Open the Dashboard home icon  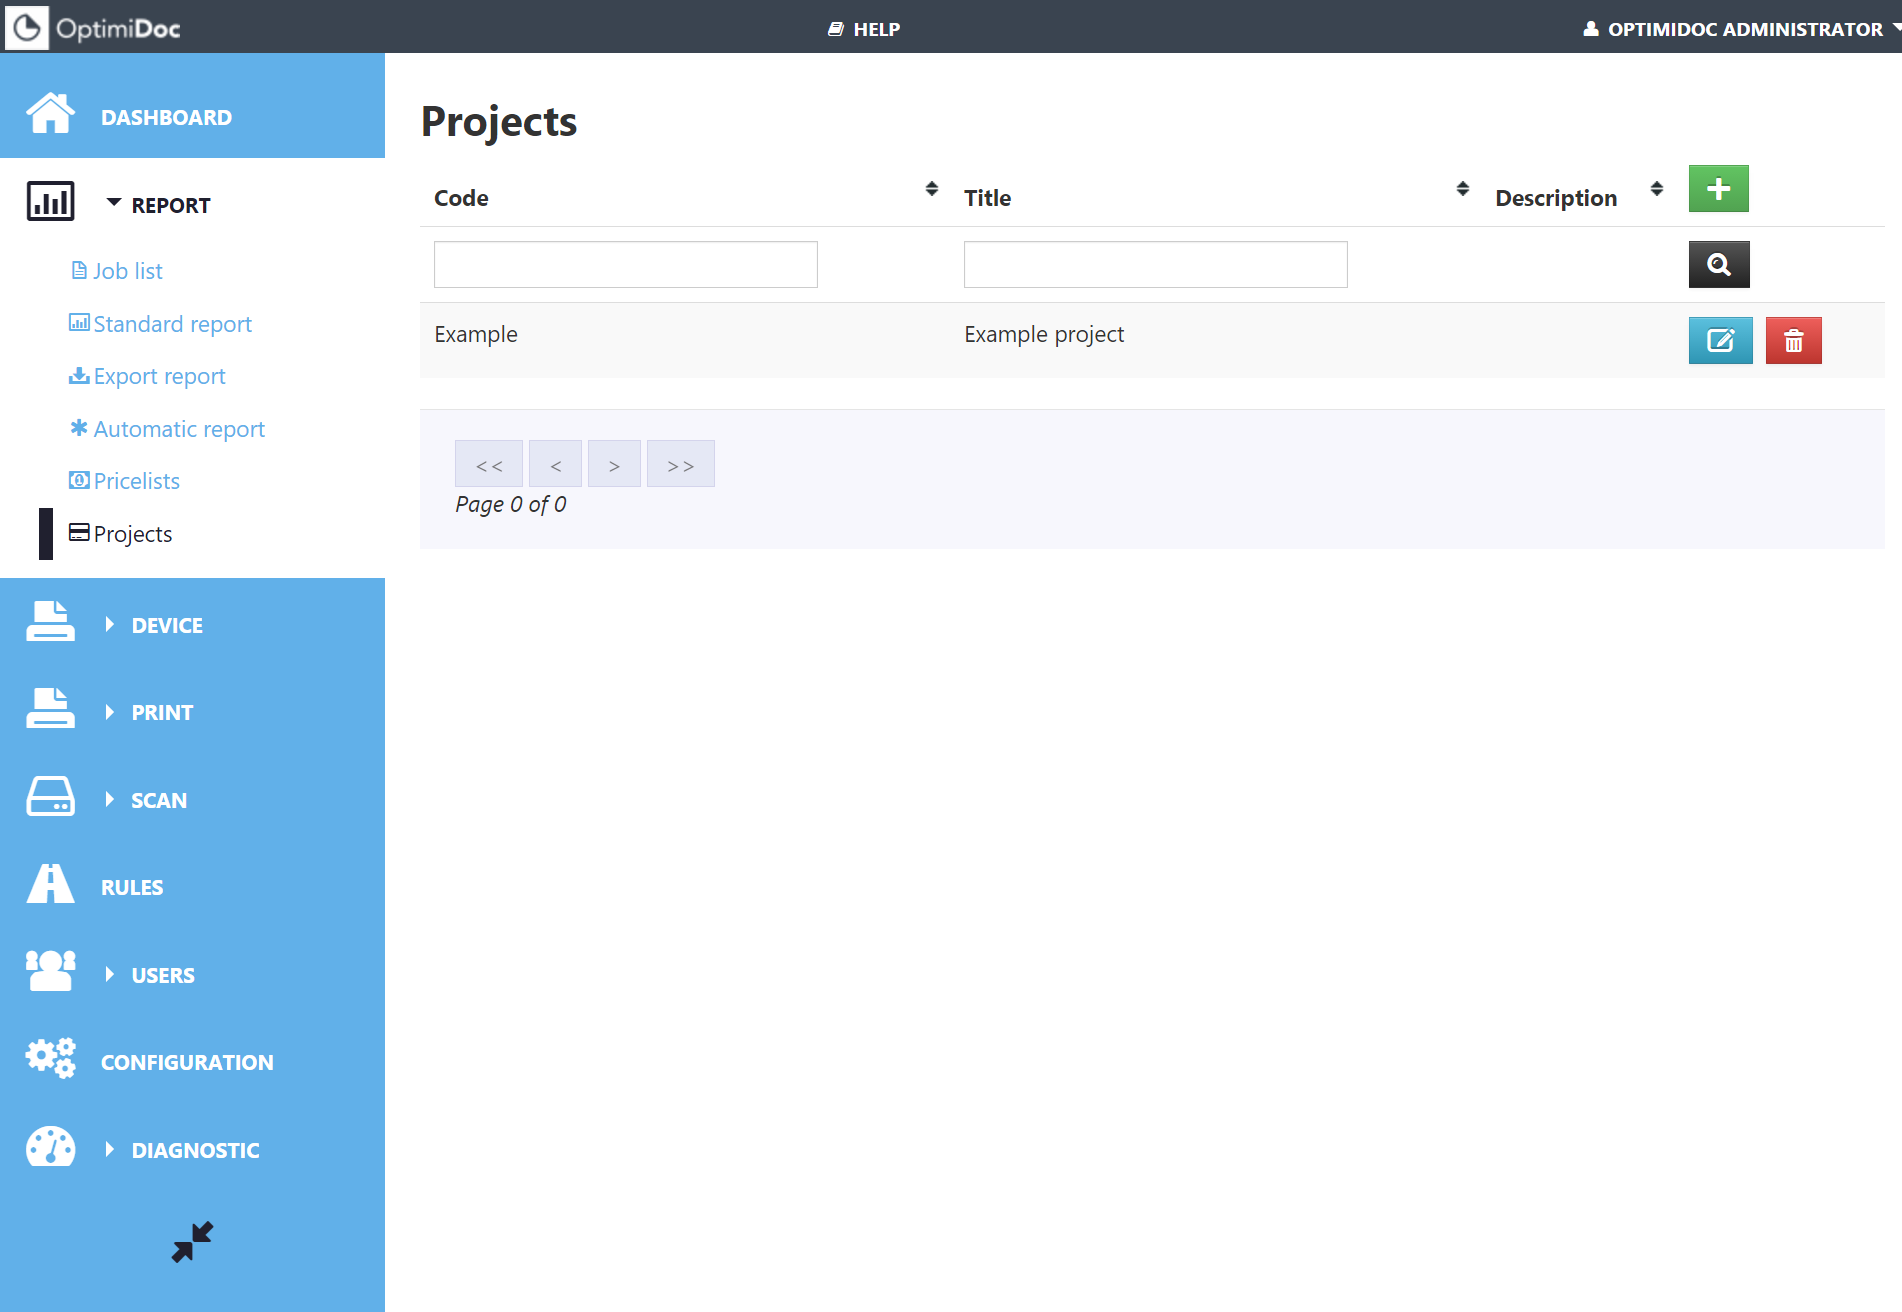[50, 114]
